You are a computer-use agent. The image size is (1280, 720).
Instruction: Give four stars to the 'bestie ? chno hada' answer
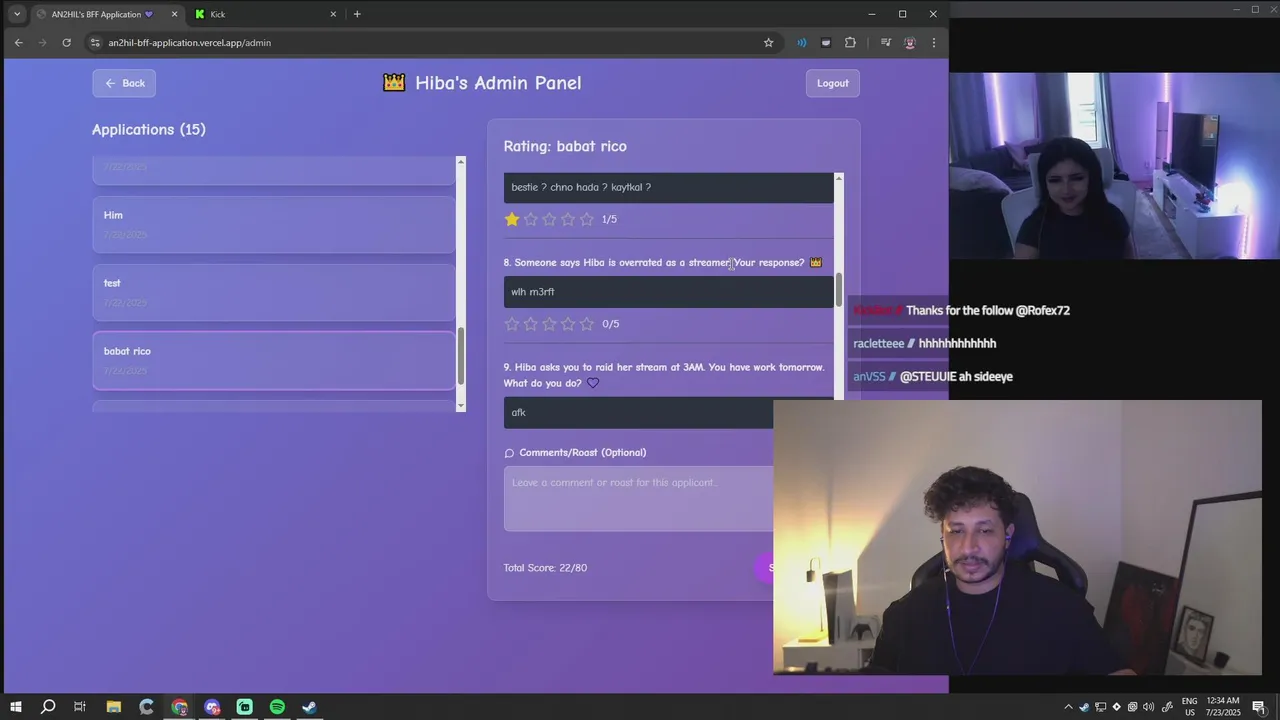point(568,219)
